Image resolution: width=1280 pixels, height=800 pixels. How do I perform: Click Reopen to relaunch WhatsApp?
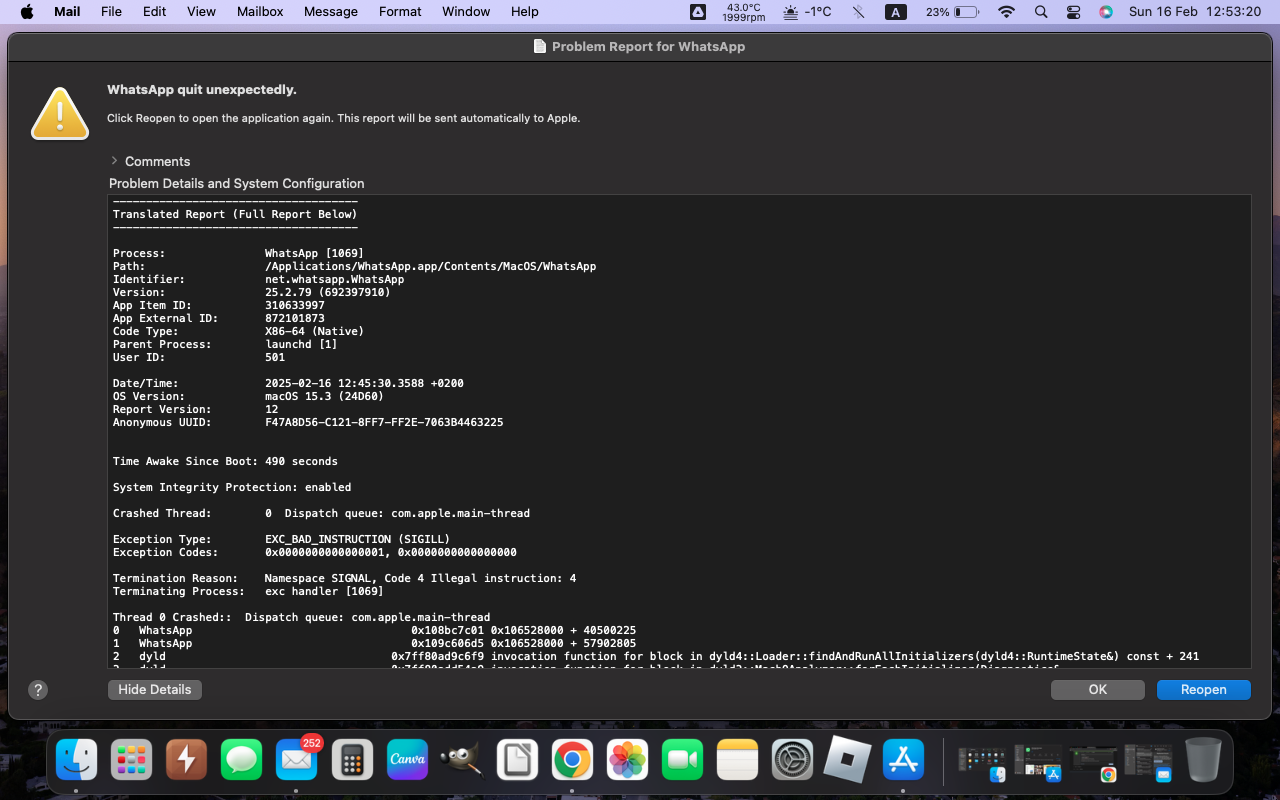pos(1204,690)
